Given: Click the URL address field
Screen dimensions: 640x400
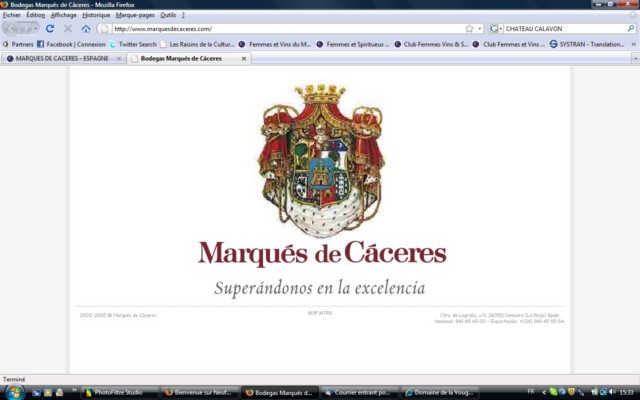Looking at the screenshot, I should point(288,29).
